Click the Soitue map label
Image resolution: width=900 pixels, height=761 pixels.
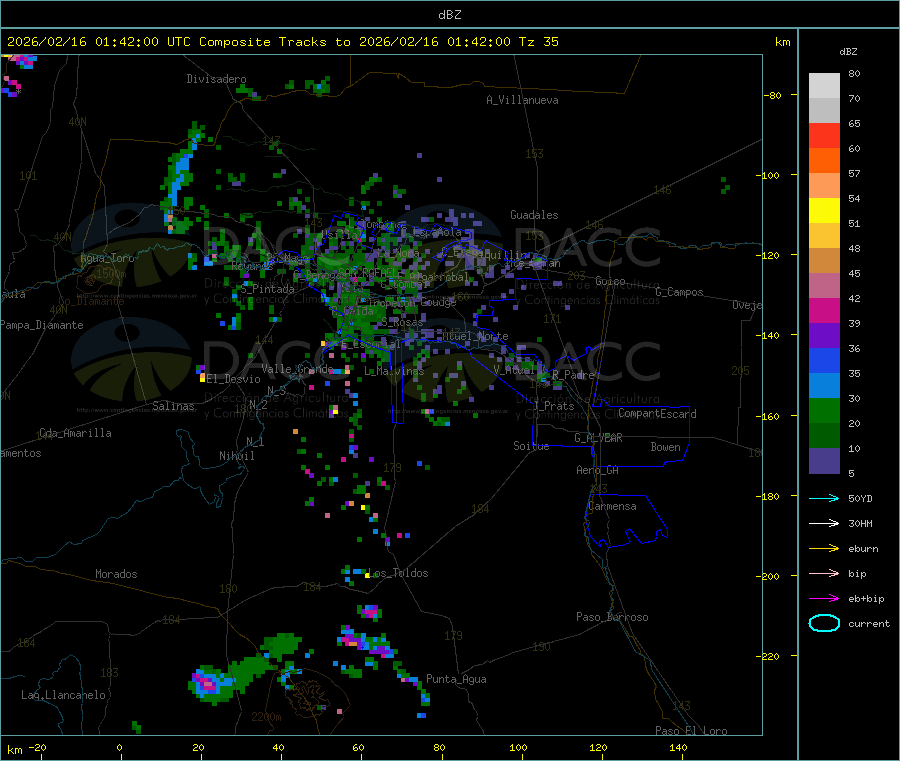pos(531,446)
